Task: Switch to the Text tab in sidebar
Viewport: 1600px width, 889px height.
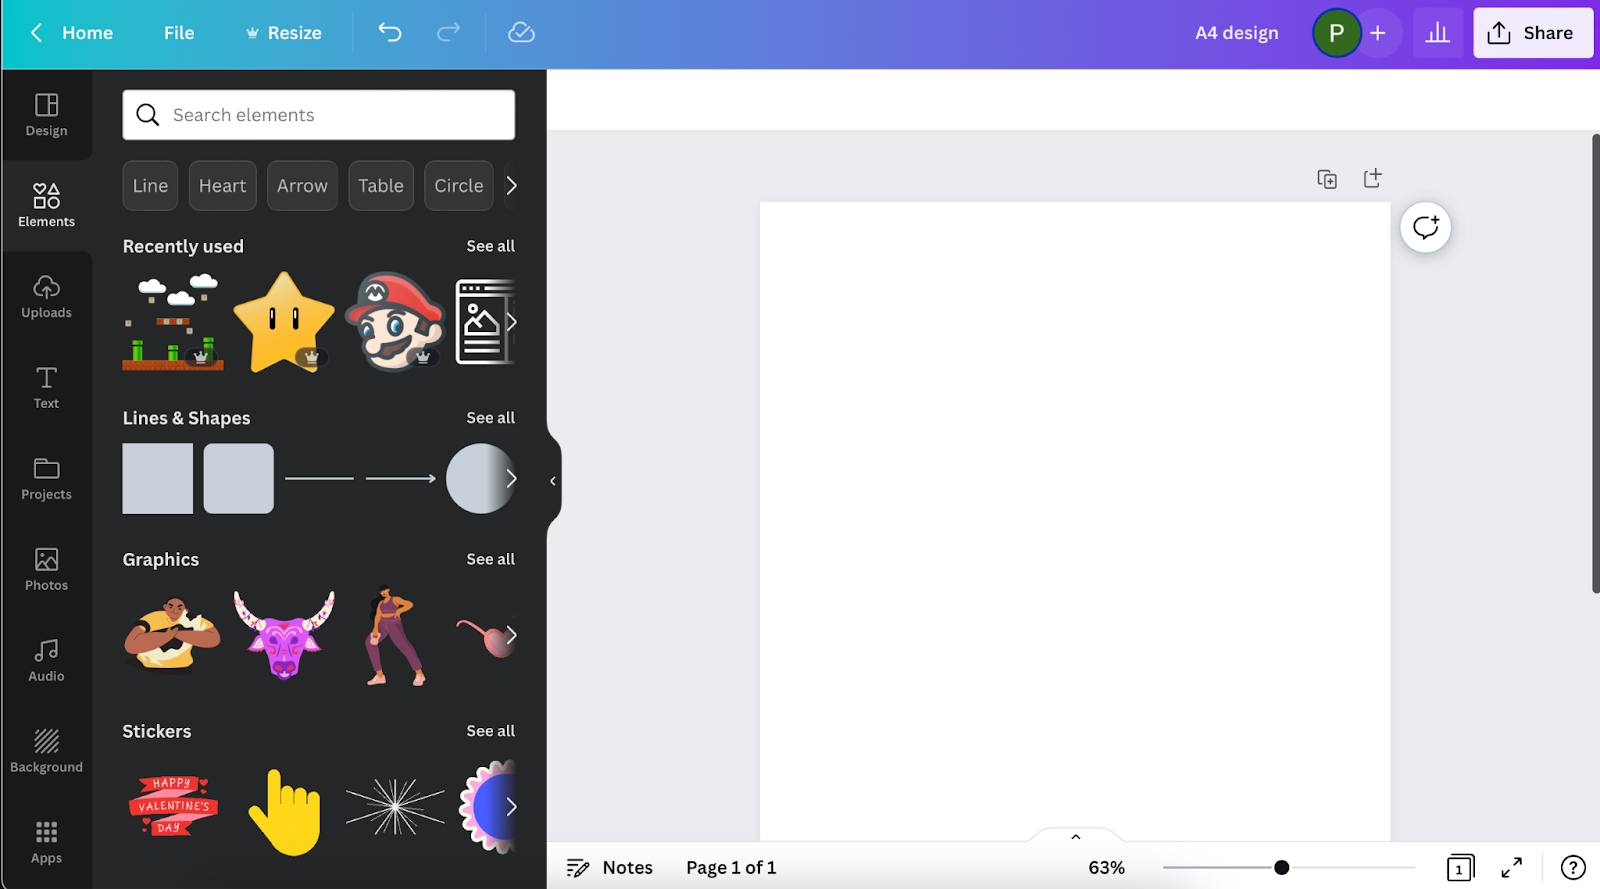Action: tap(46, 387)
